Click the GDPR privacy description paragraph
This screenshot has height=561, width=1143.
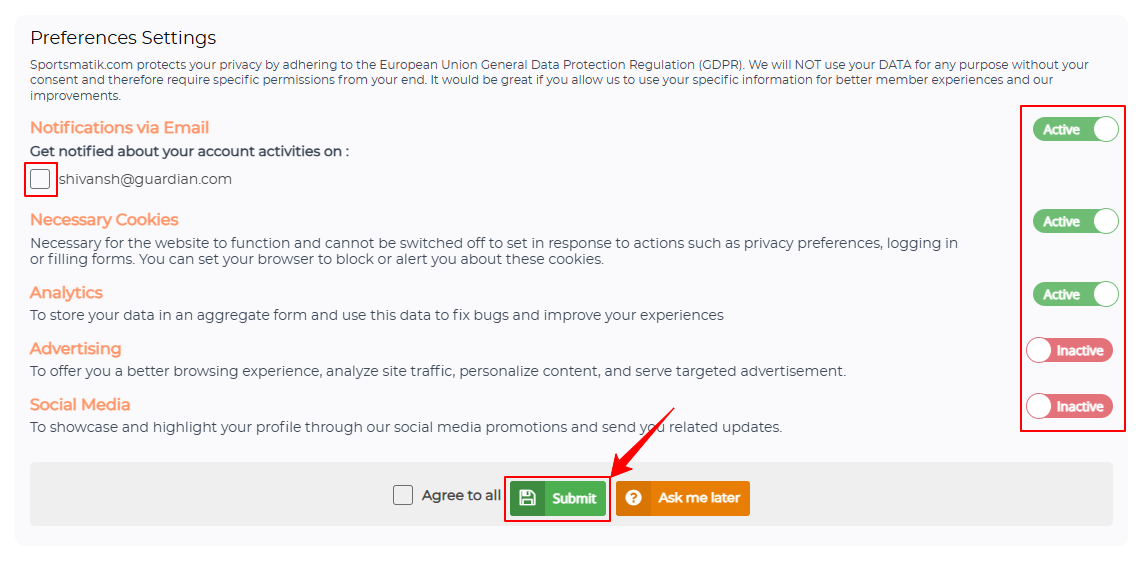pyautogui.click(x=560, y=80)
